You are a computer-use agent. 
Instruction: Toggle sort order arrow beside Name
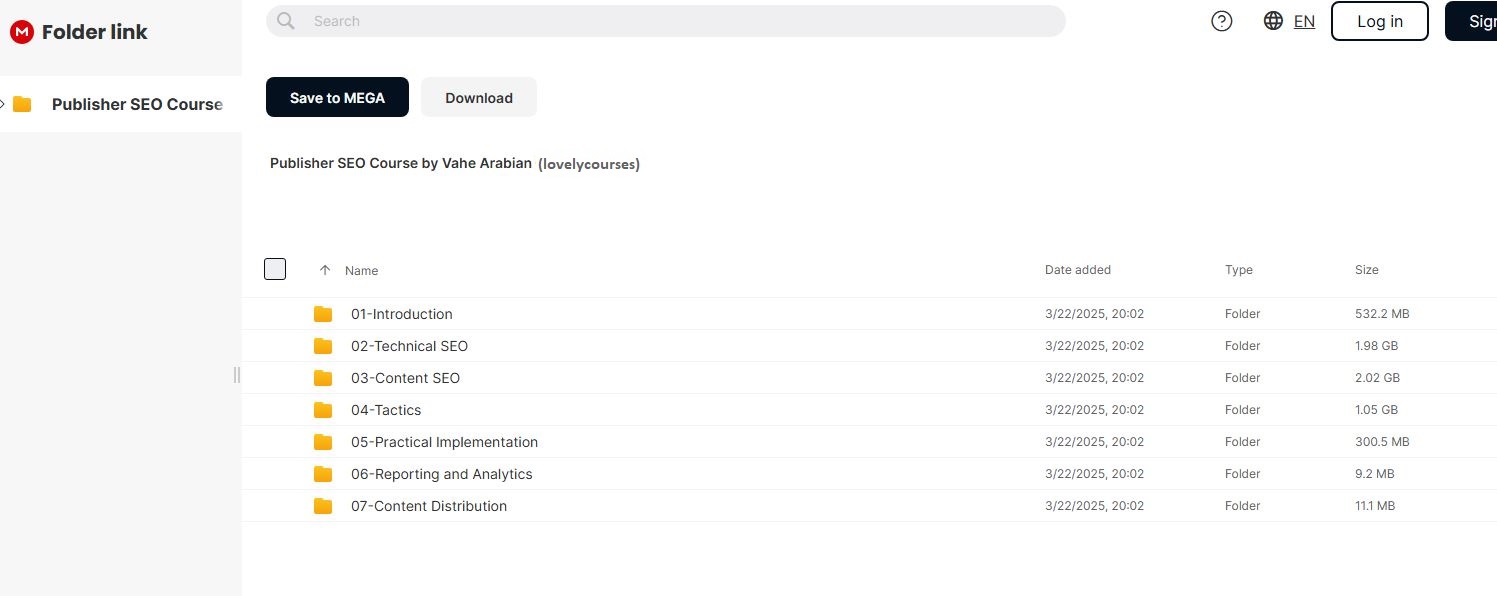pyautogui.click(x=324, y=270)
